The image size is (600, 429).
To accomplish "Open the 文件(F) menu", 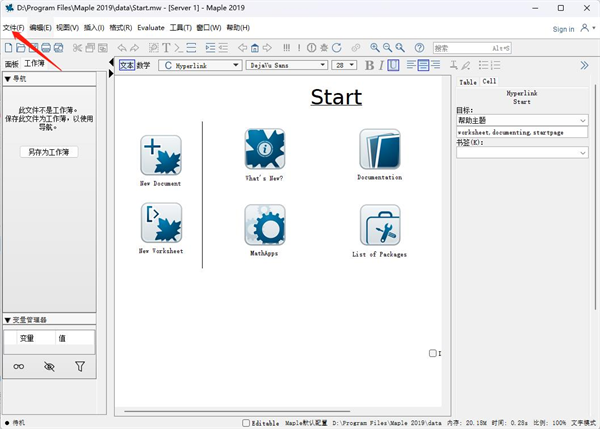I will 14,27.
